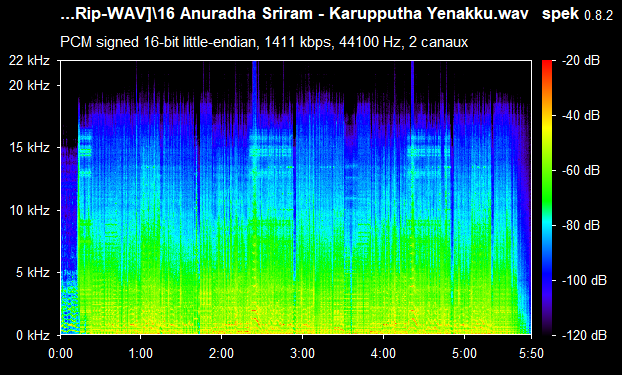
Task: Click the 3:00 time axis marker
Action: point(302,353)
